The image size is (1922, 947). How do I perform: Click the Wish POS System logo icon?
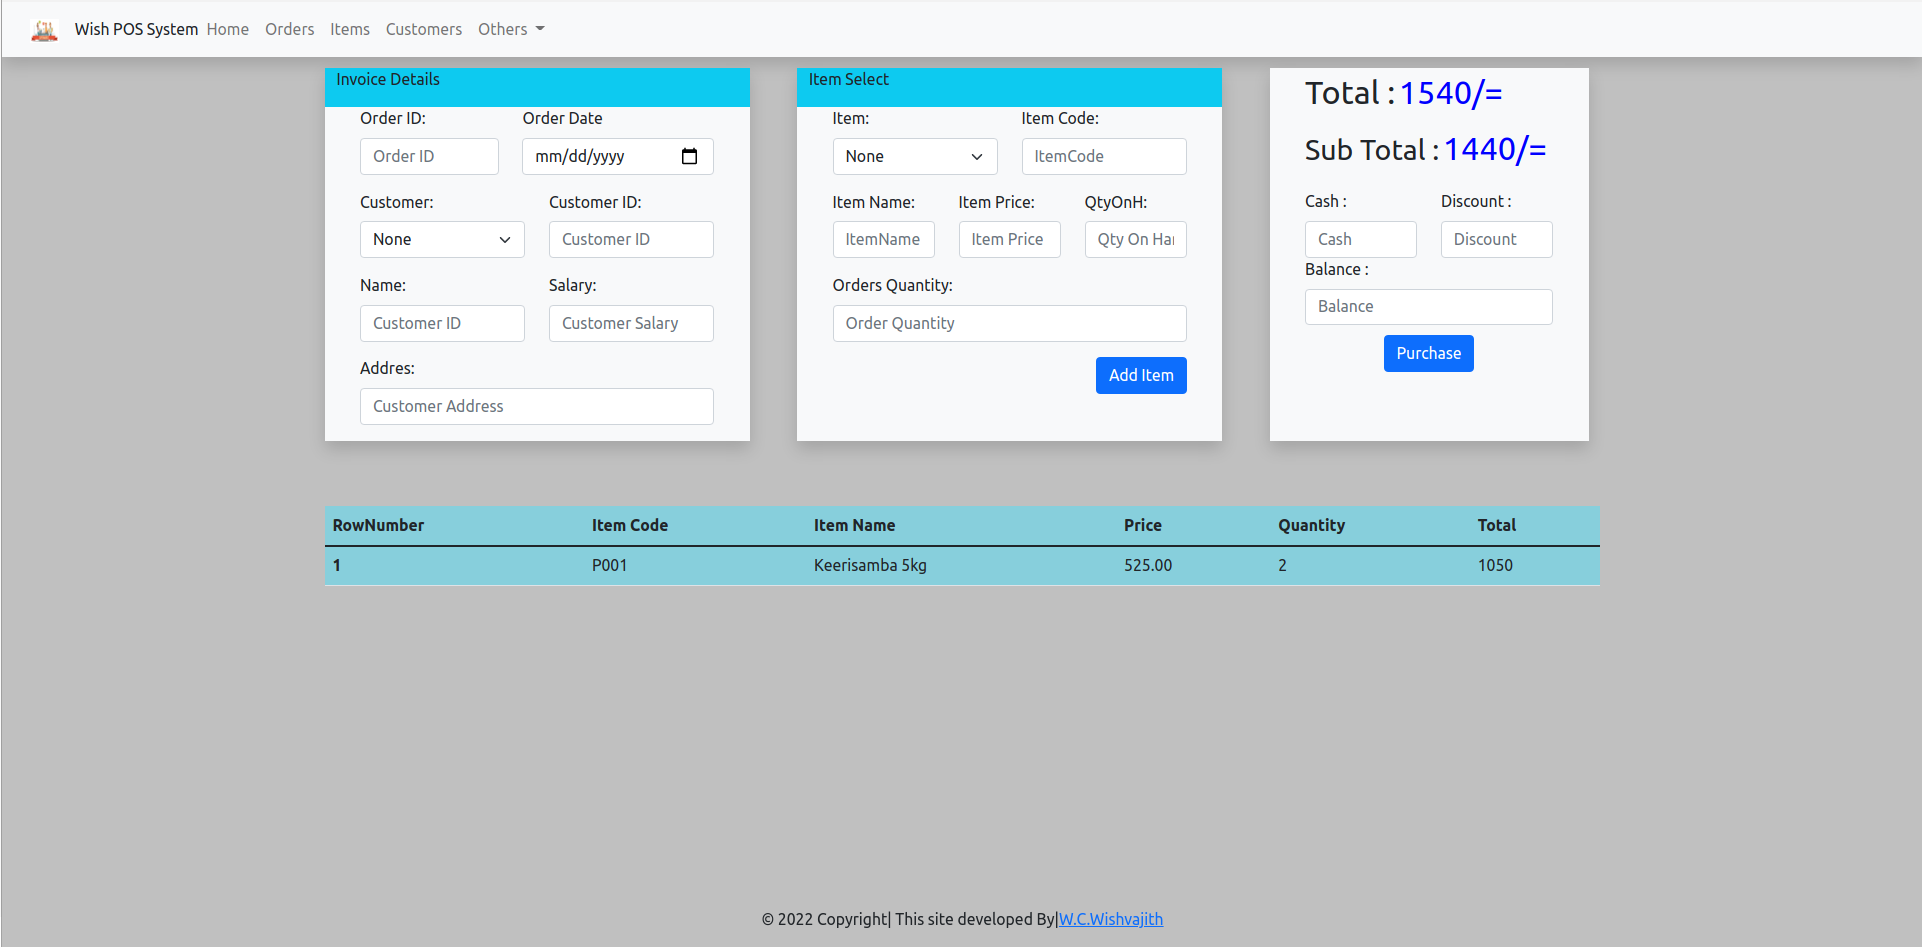point(44,30)
